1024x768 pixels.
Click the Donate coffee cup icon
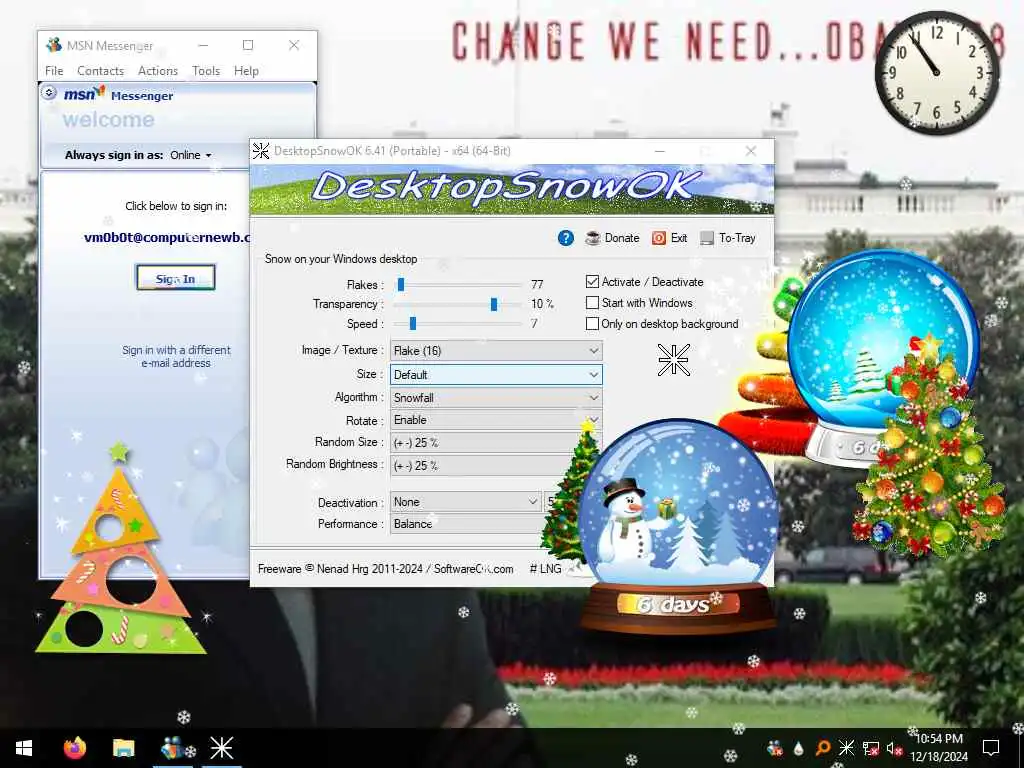pyautogui.click(x=592, y=238)
